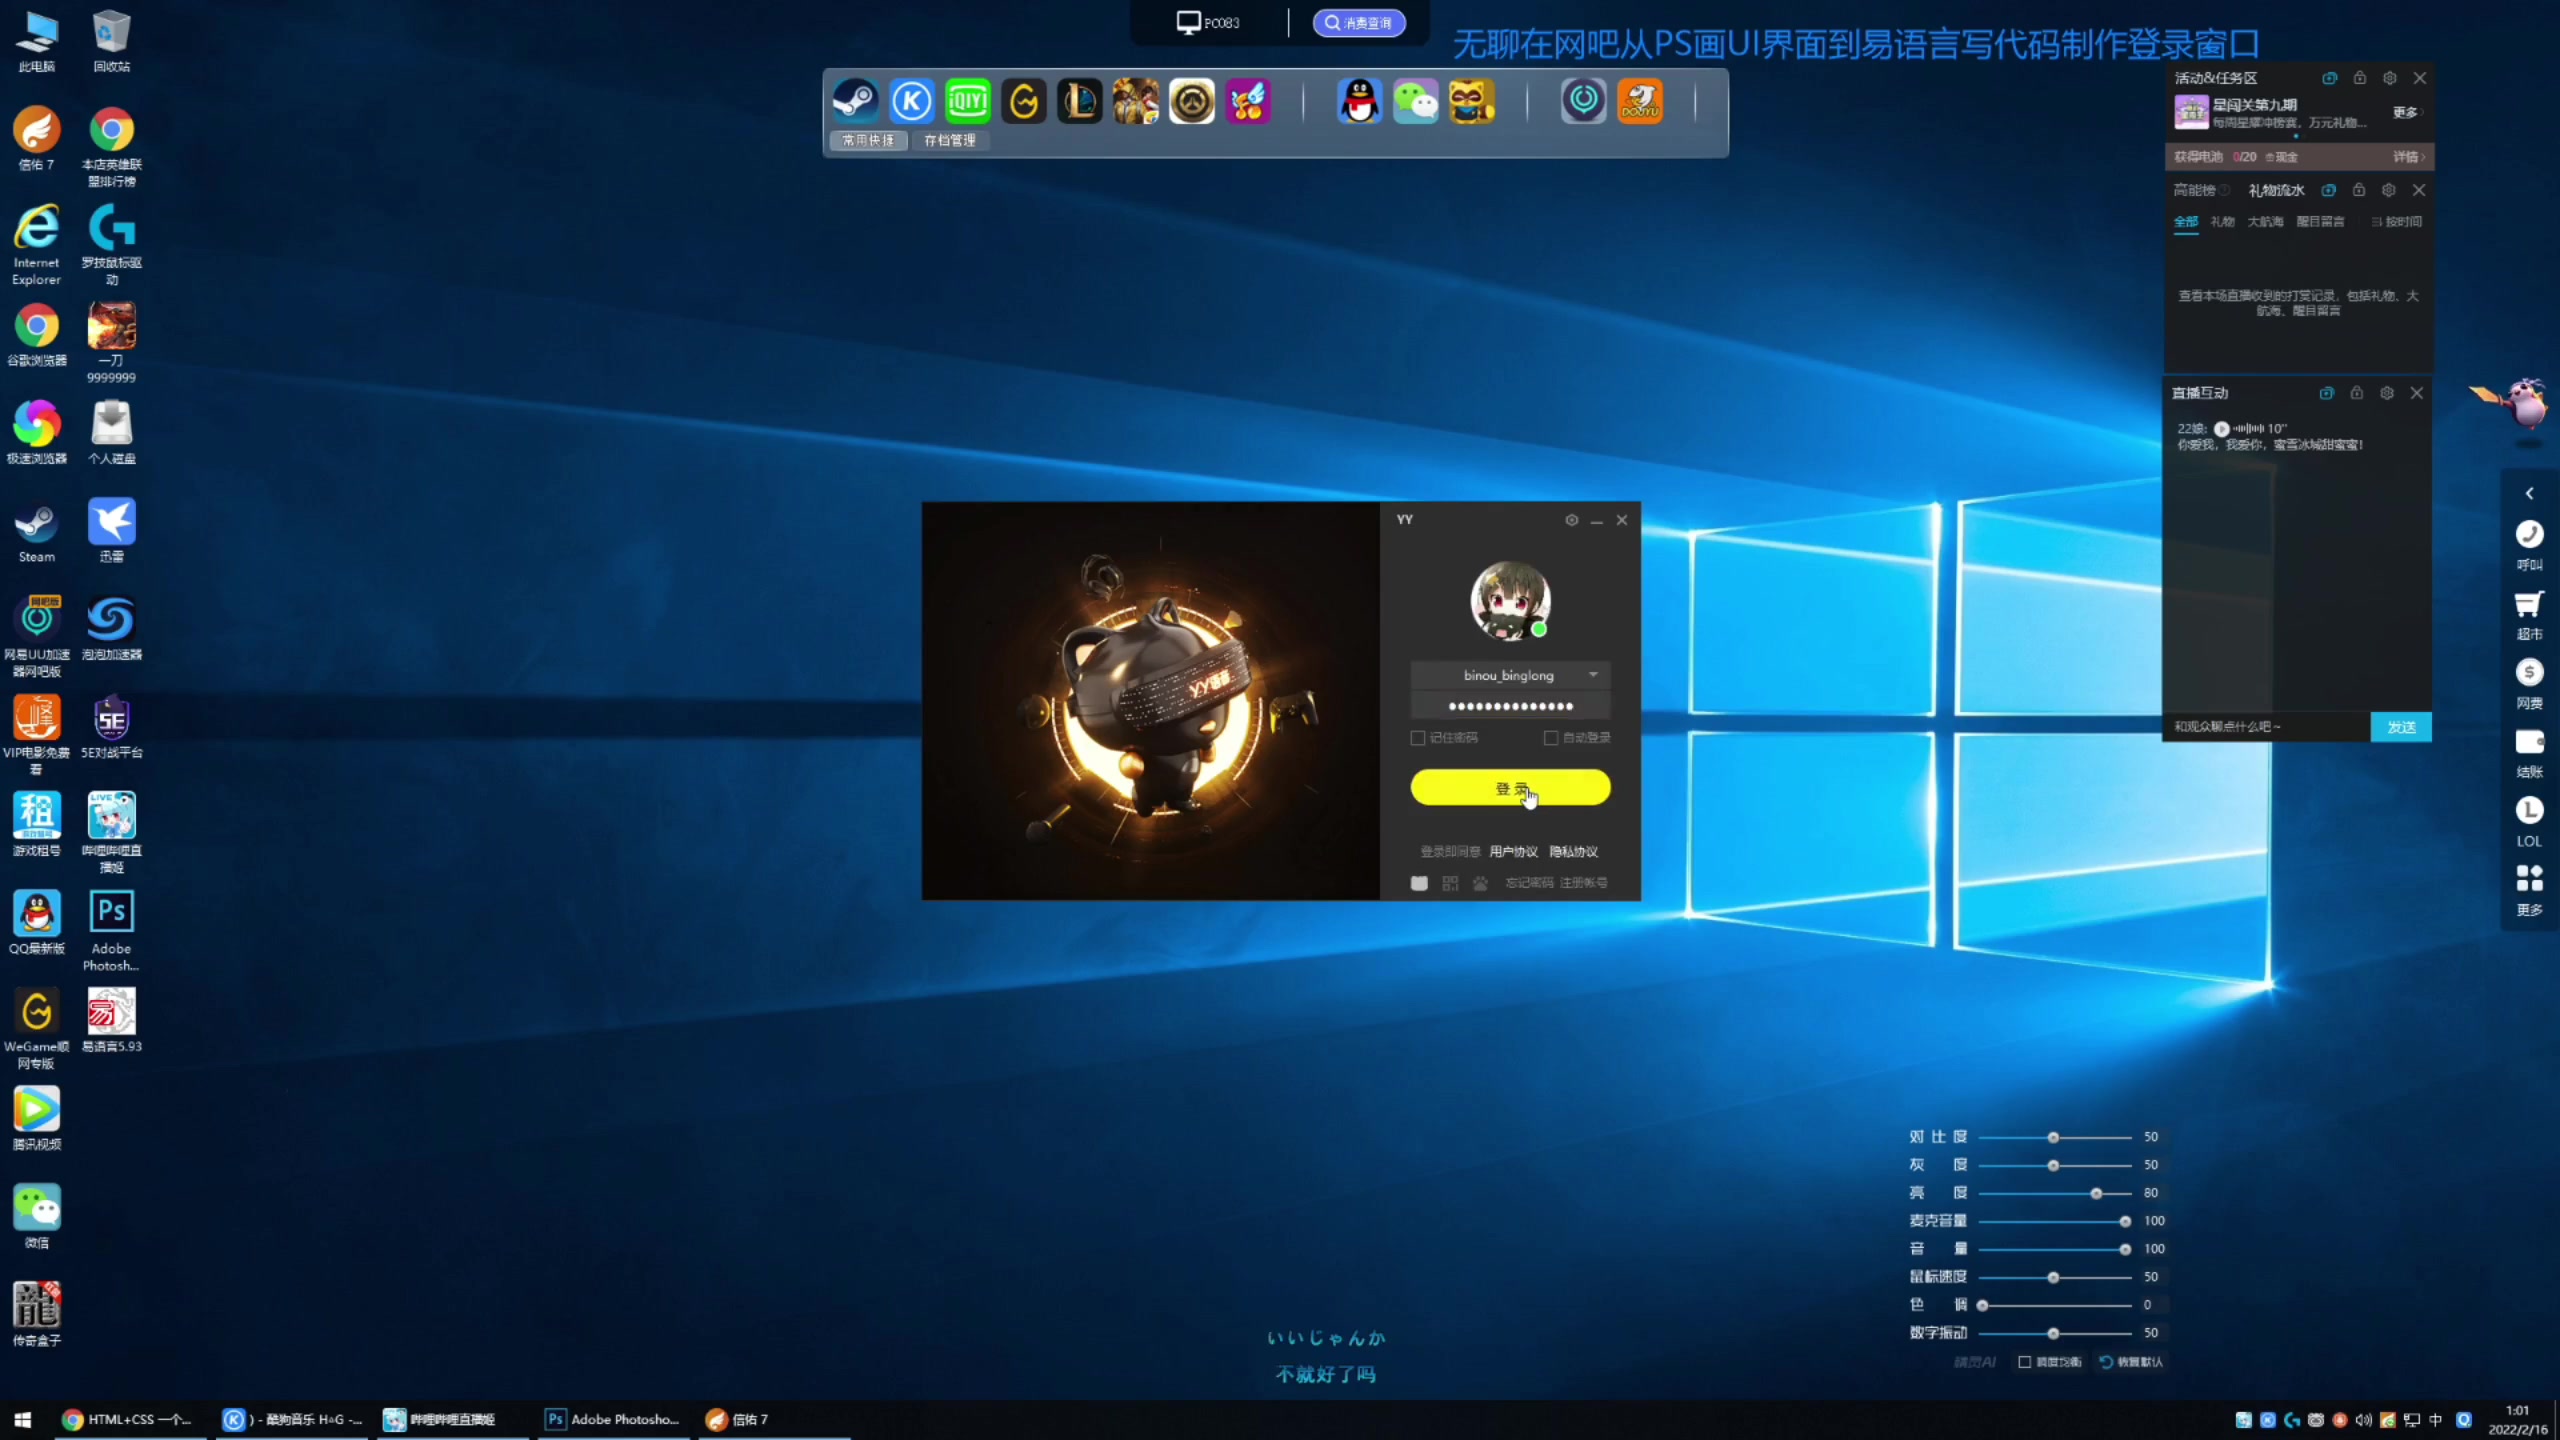
Task: Select the 醒目留言 tab in gift panel
Action: click(2320, 222)
